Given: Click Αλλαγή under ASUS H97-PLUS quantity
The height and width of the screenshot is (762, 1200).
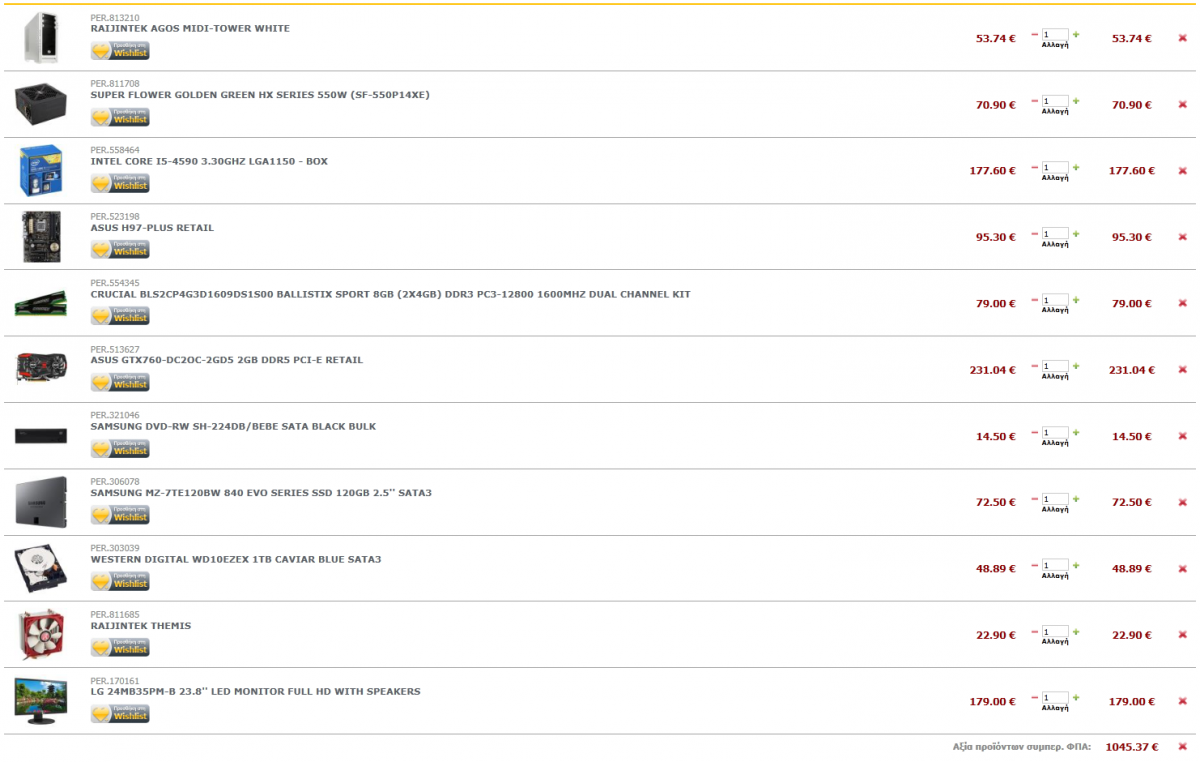Looking at the screenshot, I should (x=1055, y=244).
